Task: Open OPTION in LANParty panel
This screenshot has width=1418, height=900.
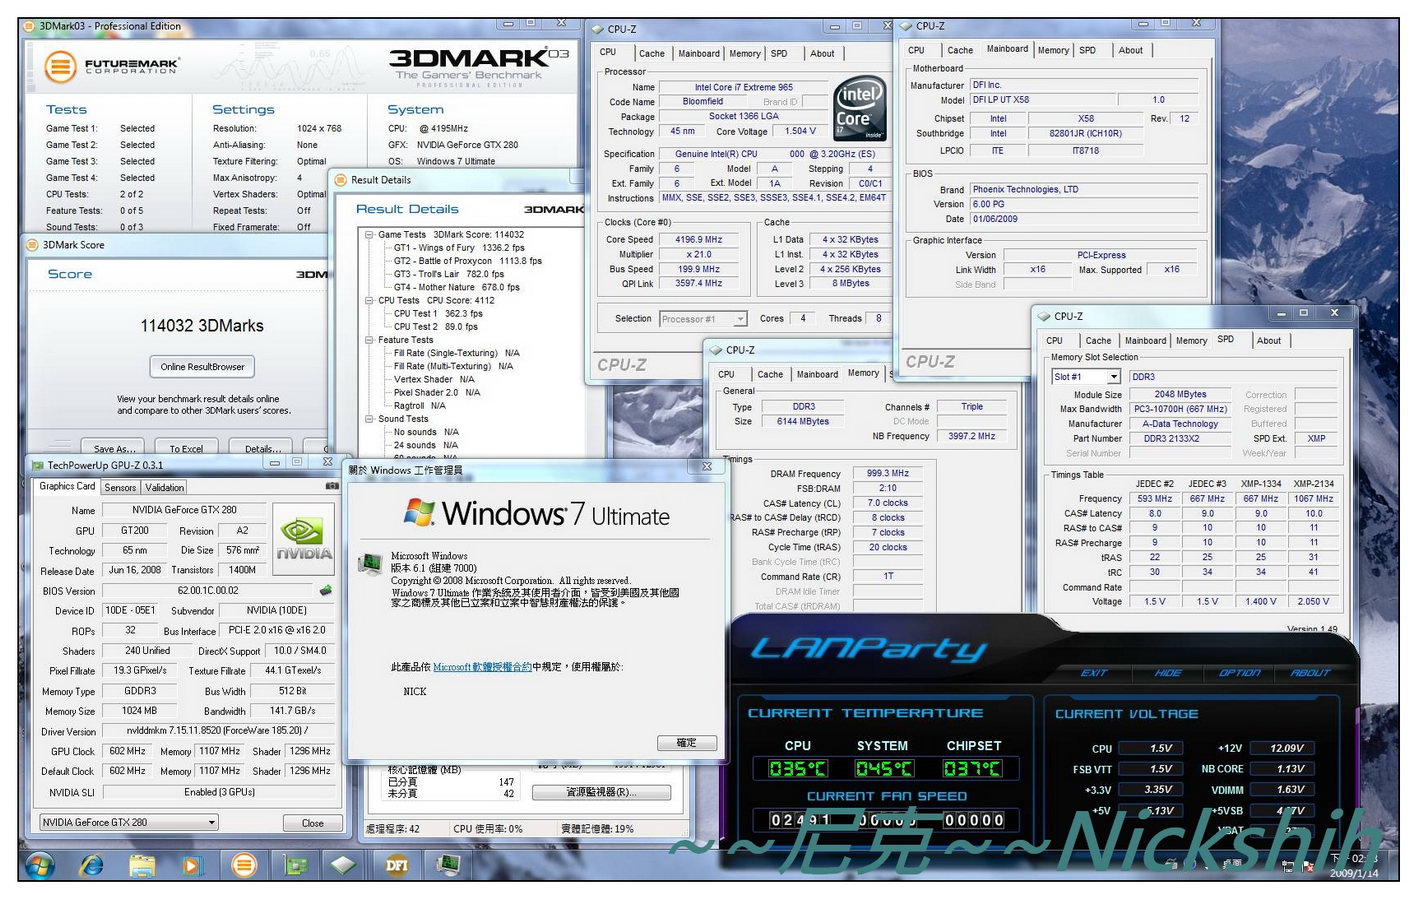Action: [x=1240, y=673]
